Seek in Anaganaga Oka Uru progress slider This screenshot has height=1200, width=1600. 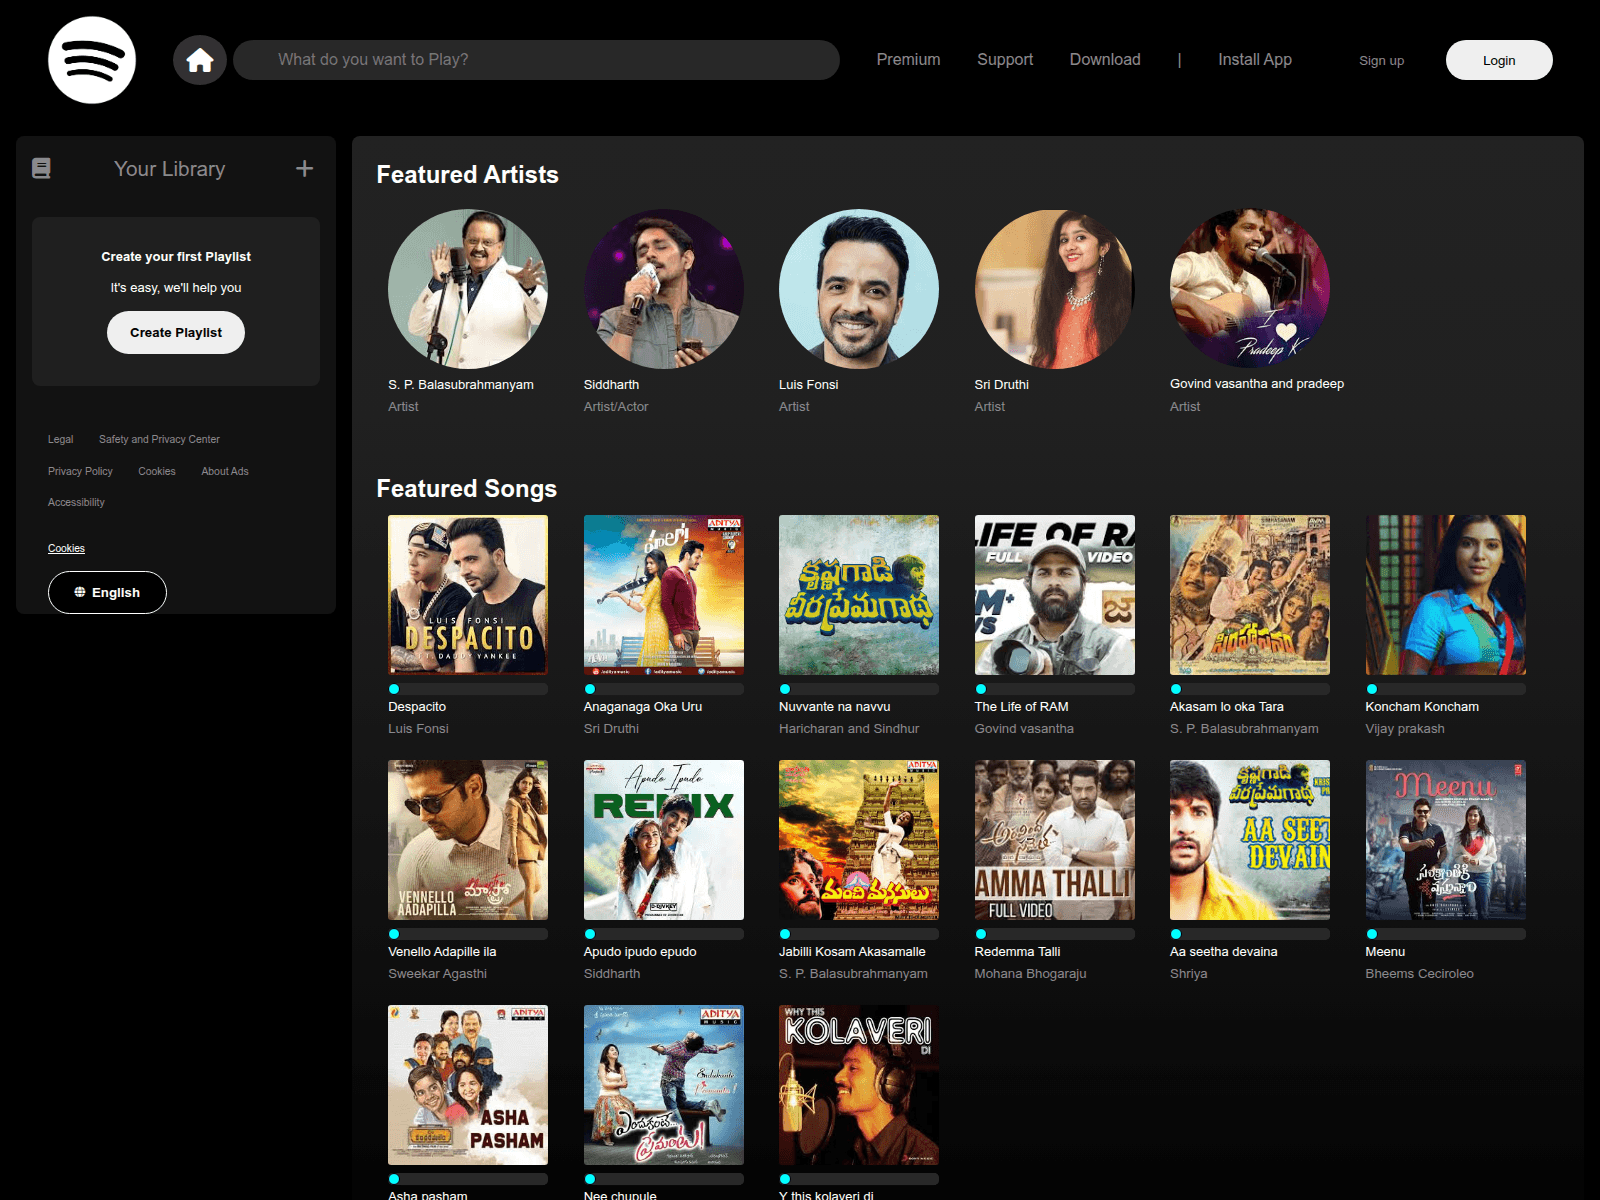pos(664,689)
